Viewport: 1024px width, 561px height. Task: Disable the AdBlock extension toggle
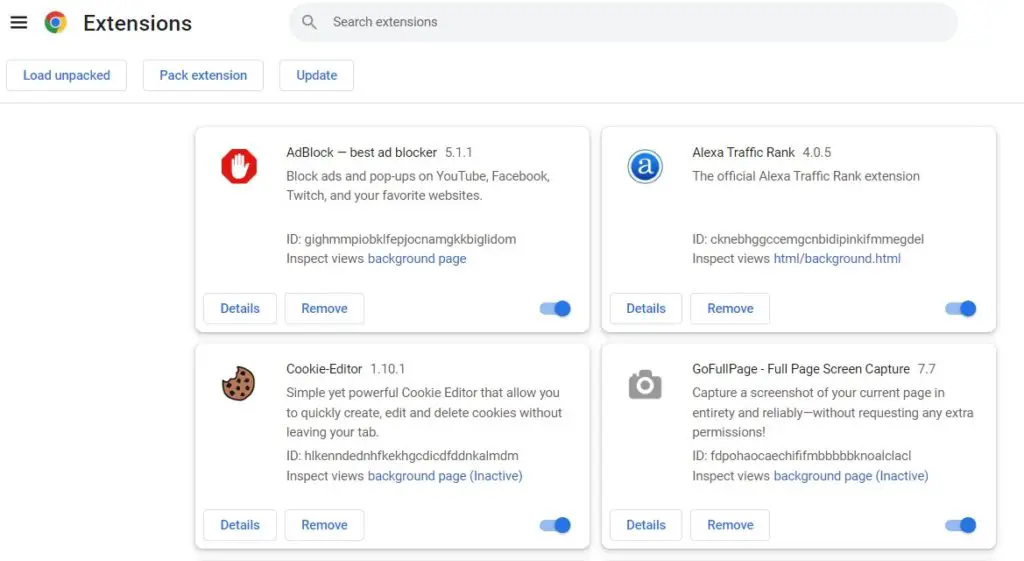pyautogui.click(x=555, y=308)
